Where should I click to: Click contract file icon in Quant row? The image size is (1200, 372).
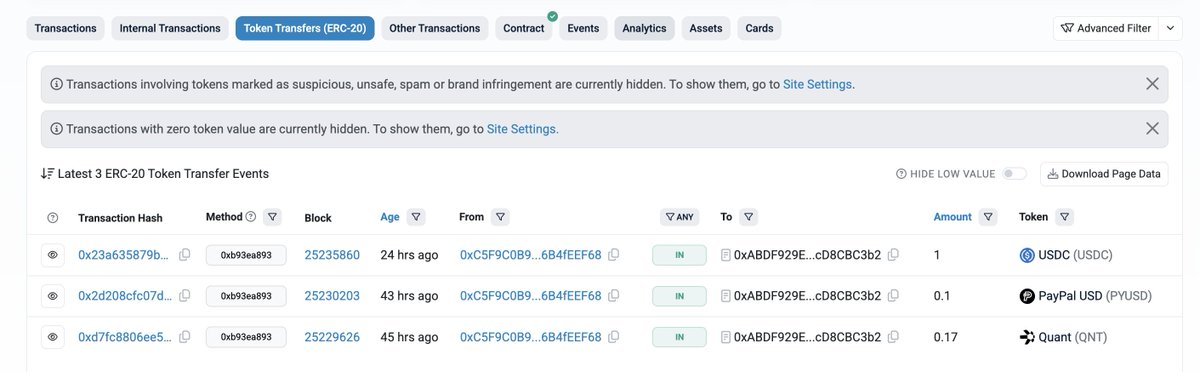pos(726,337)
